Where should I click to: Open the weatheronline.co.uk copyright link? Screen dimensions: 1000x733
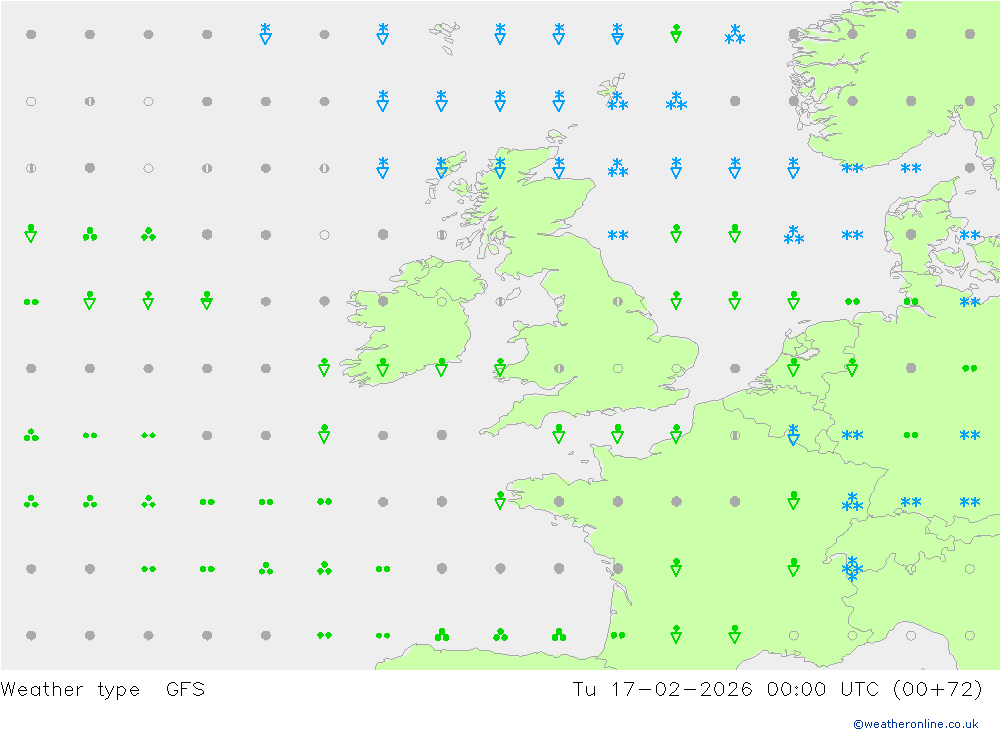pyautogui.click(x=915, y=724)
